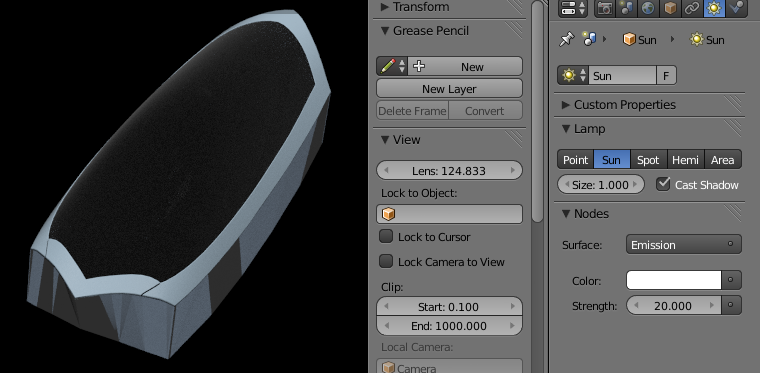Open grease pencil data browse dropdown
Image resolution: width=760 pixels, height=373 pixels.
click(x=392, y=66)
